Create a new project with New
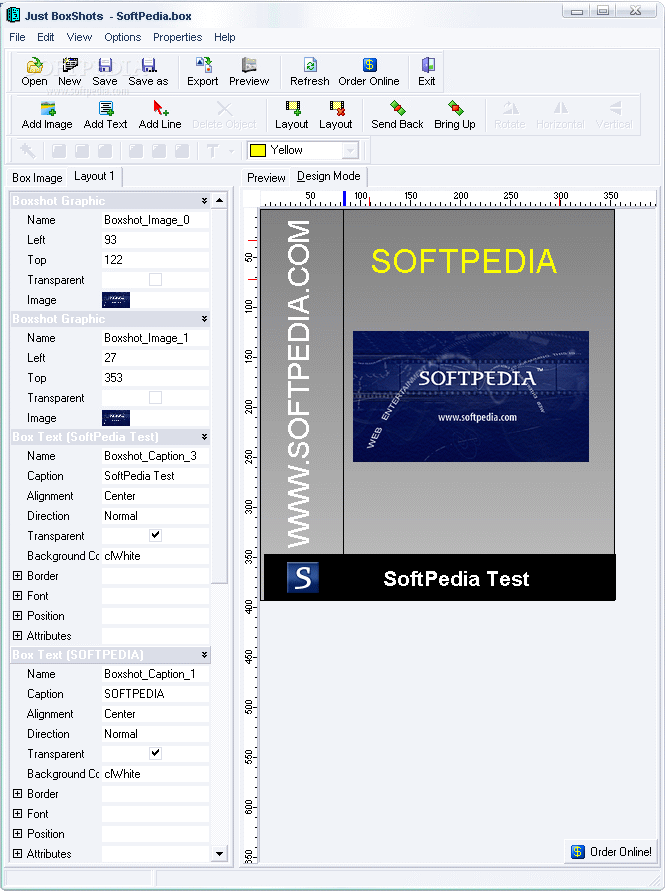This screenshot has width=665, height=891. tap(69, 72)
